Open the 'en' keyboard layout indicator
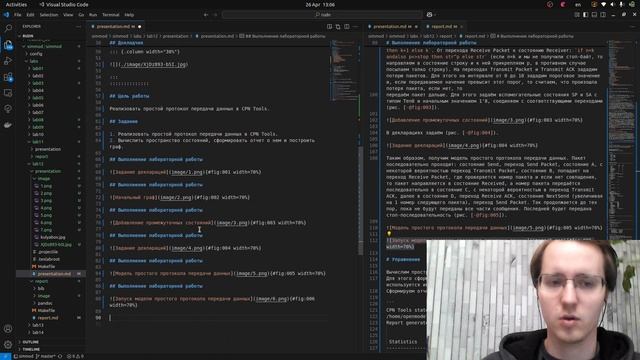 pos(578,4)
